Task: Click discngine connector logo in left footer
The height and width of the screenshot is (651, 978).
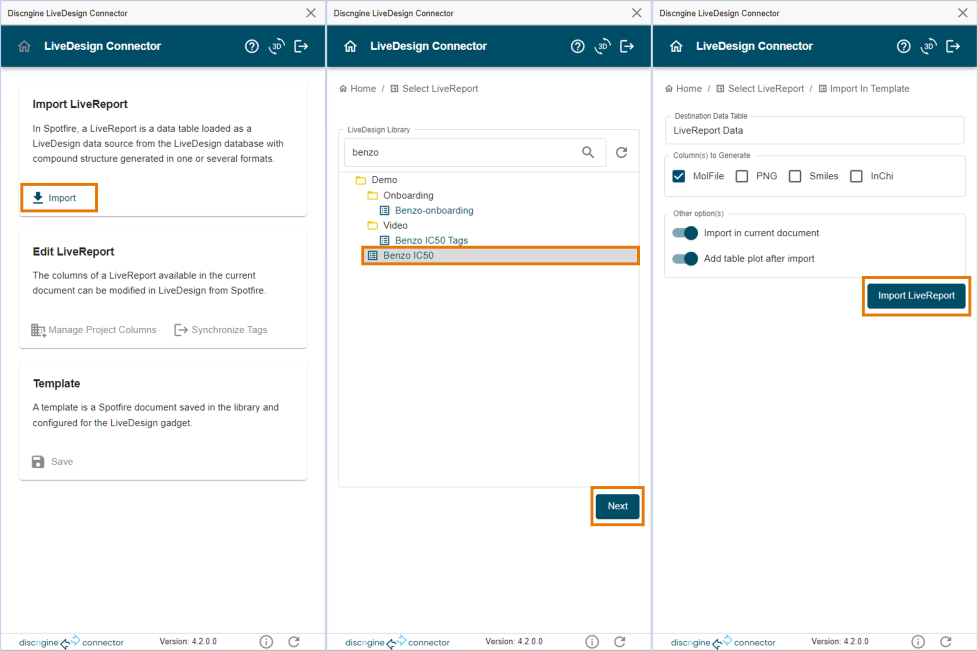Action: [x=71, y=642]
